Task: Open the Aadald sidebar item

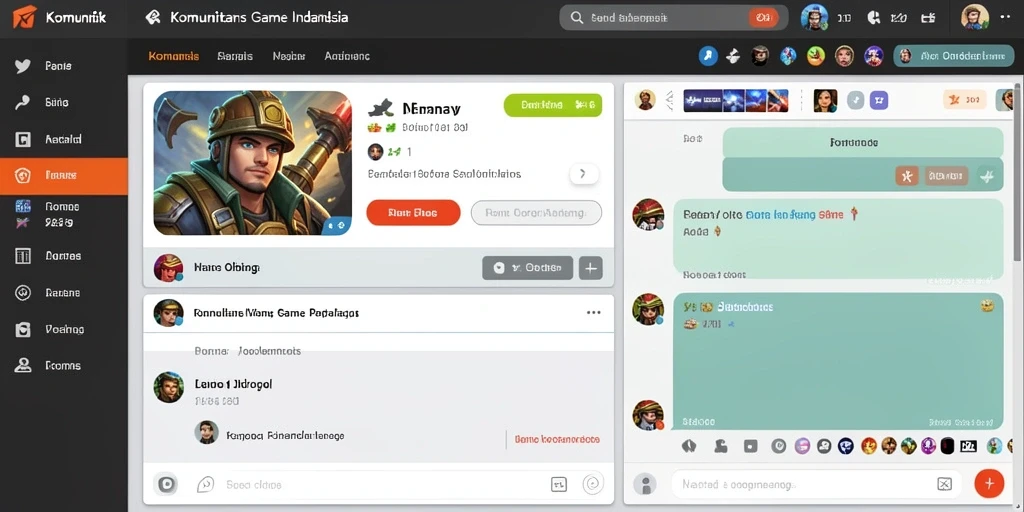Action: [64, 139]
